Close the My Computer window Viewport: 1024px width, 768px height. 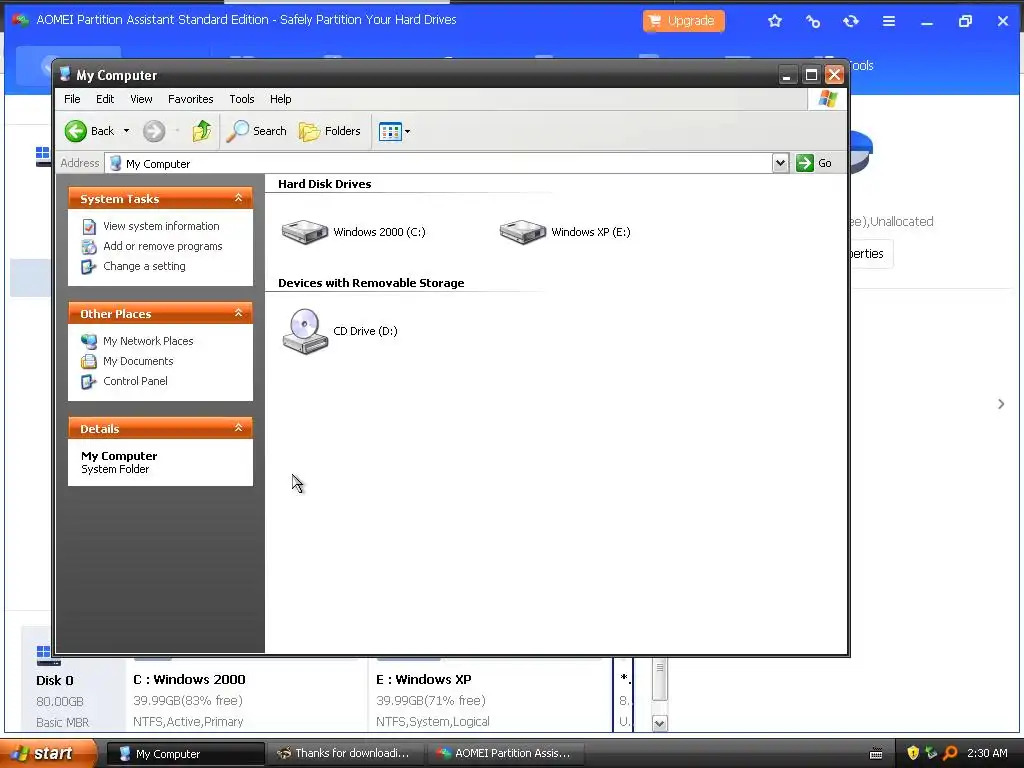[x=834, y=75]
